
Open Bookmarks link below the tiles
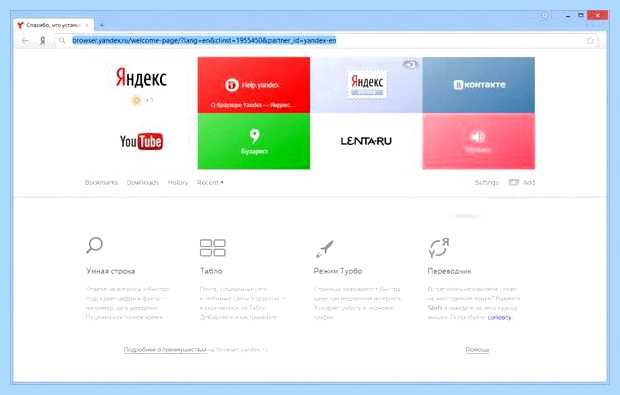pyautogui.click(x=101, y=182)
